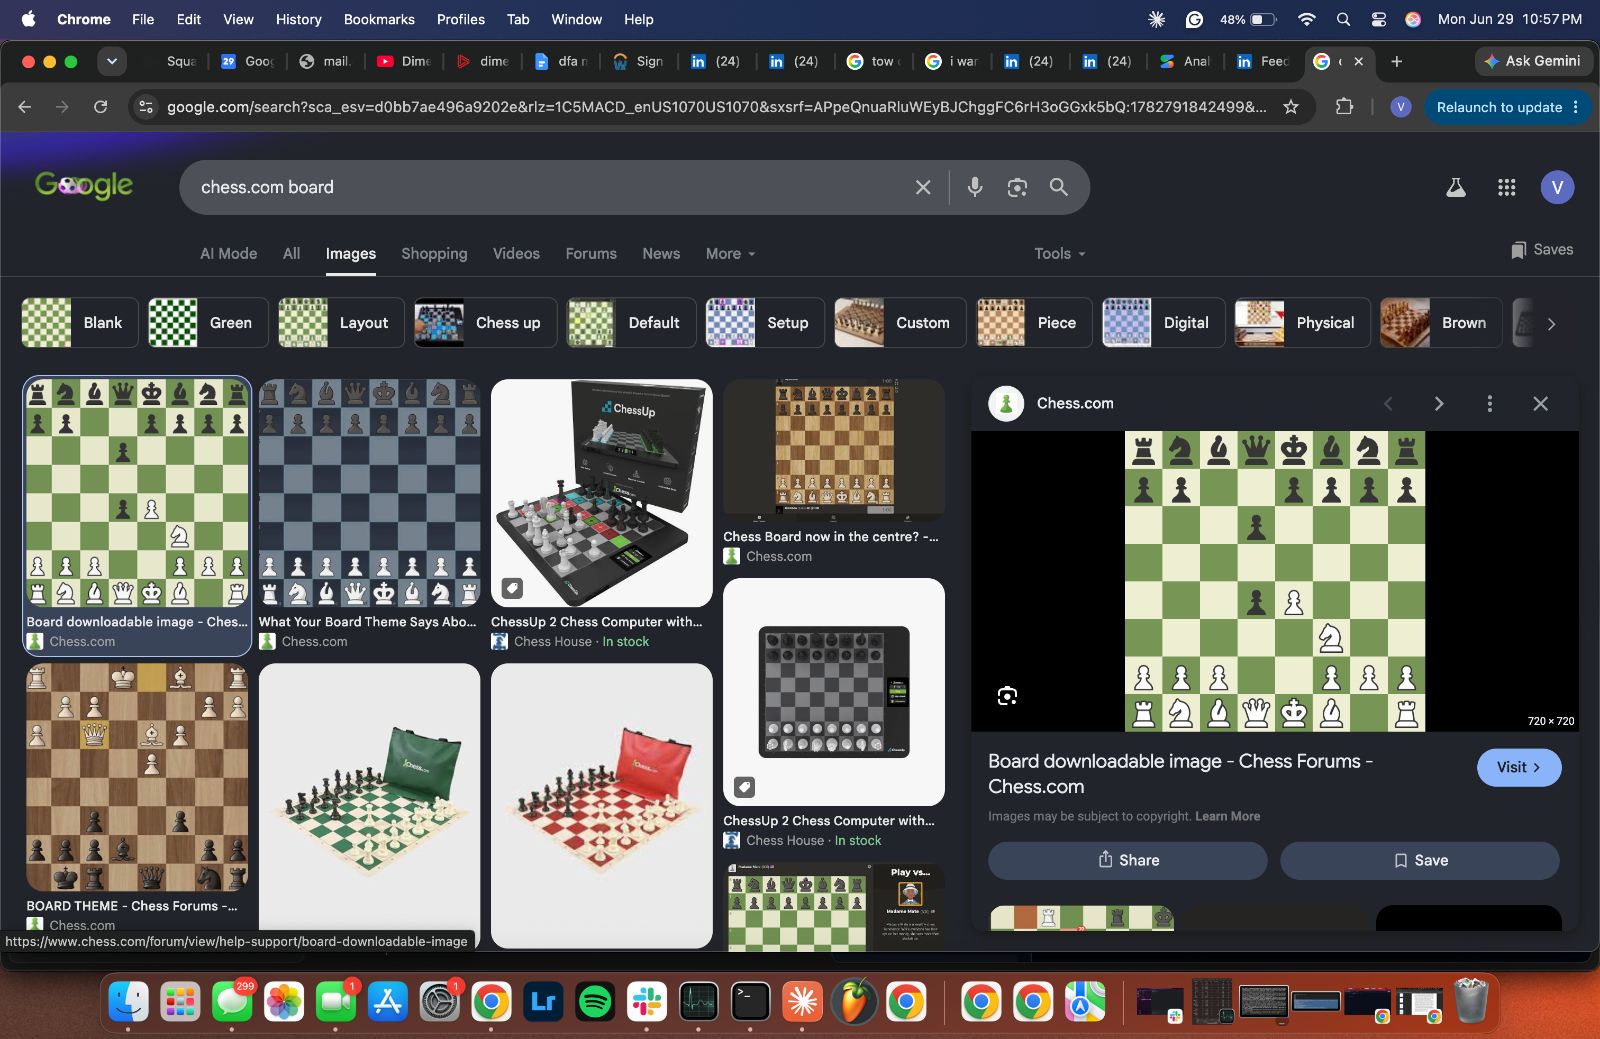Image resolution: width=1600 pixels, height=1039 pixels.
Task: Go back to the previous page
Action: pyautogui.click(x=25, y=107)
